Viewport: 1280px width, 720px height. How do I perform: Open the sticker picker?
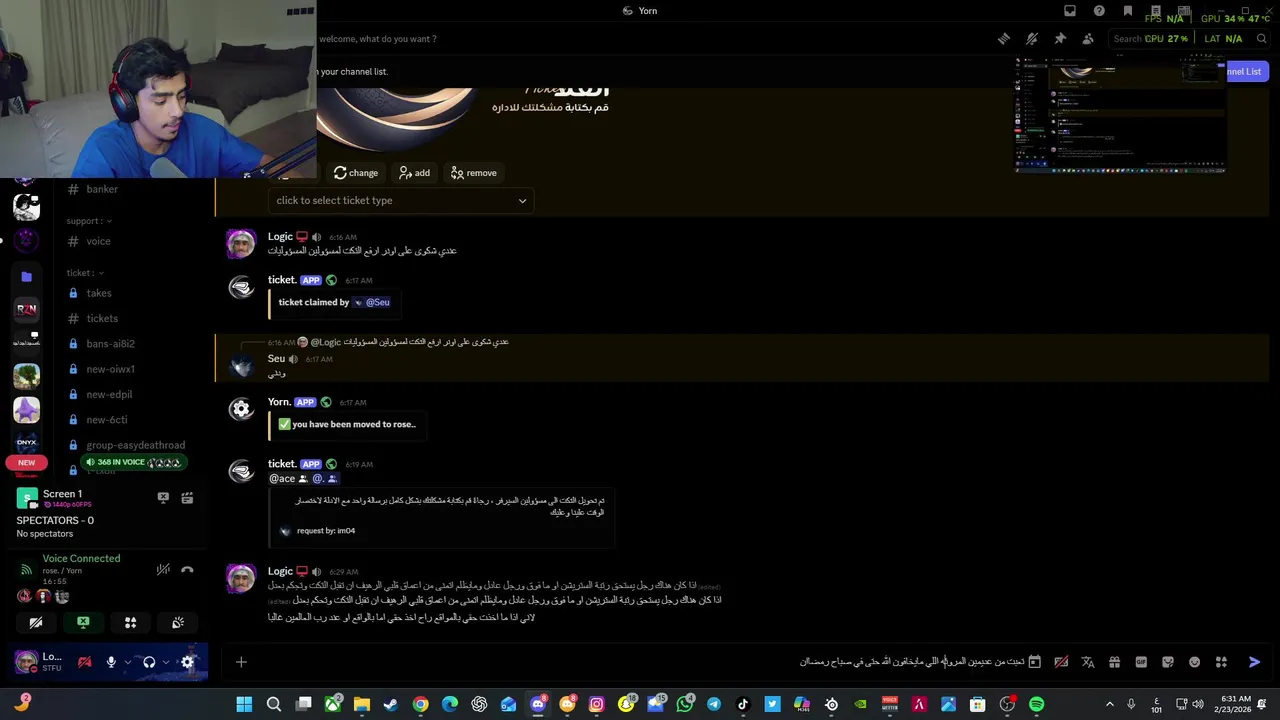pyautogui.click(x=1167, y=662)
